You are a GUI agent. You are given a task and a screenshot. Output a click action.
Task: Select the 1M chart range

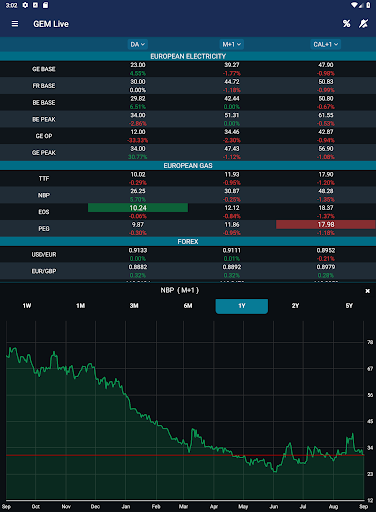pos(80,306)
